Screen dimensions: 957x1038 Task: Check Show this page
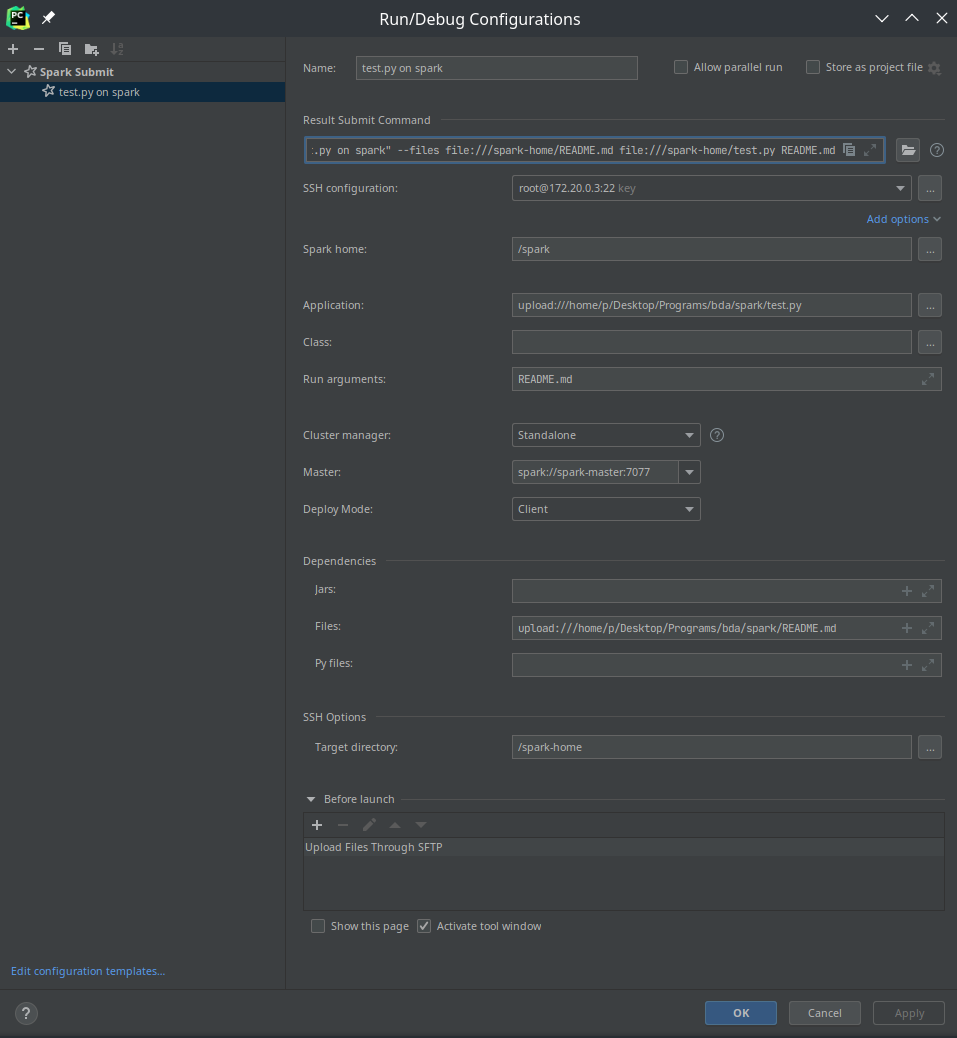[318, 926]
